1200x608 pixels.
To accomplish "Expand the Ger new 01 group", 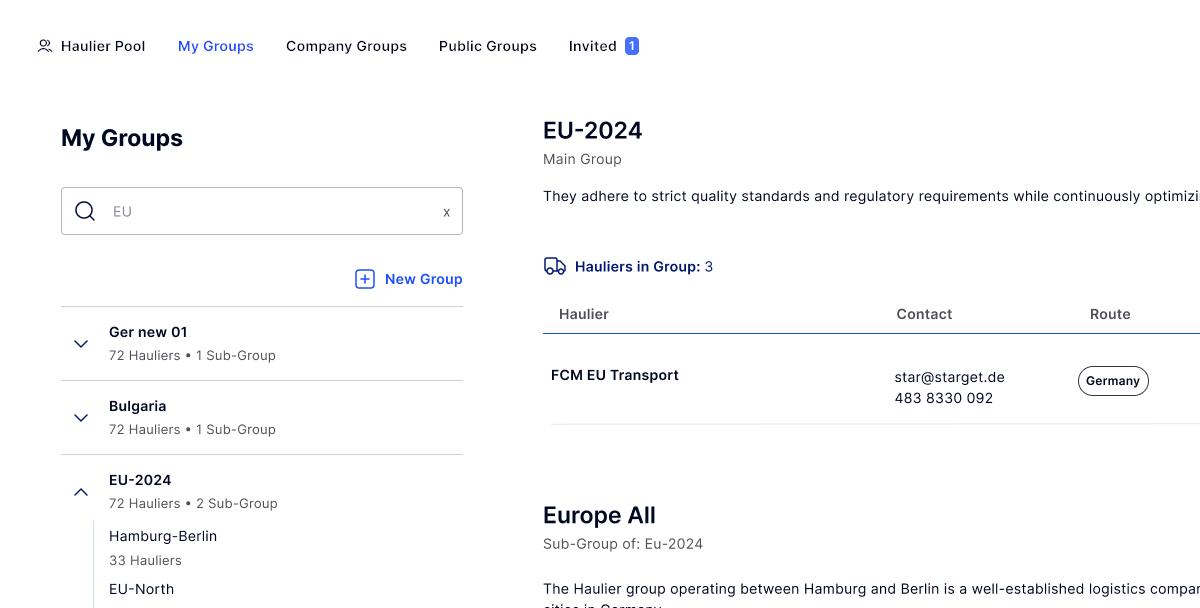I will click(81, 343).
